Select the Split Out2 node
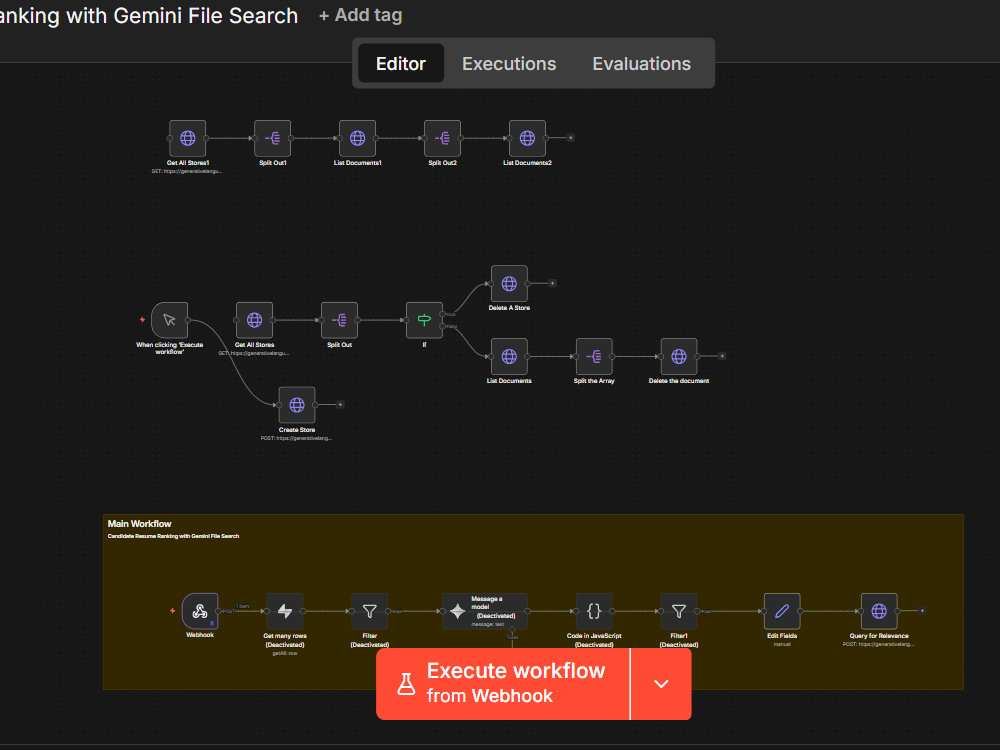The height and width of the screenshot is (750, 1000). pos(442,138)
